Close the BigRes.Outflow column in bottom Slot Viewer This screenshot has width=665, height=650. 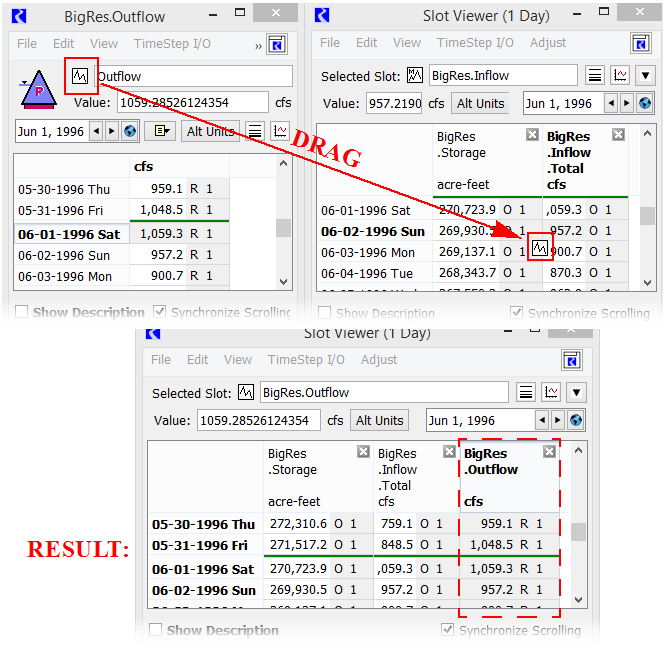point(549,452)
